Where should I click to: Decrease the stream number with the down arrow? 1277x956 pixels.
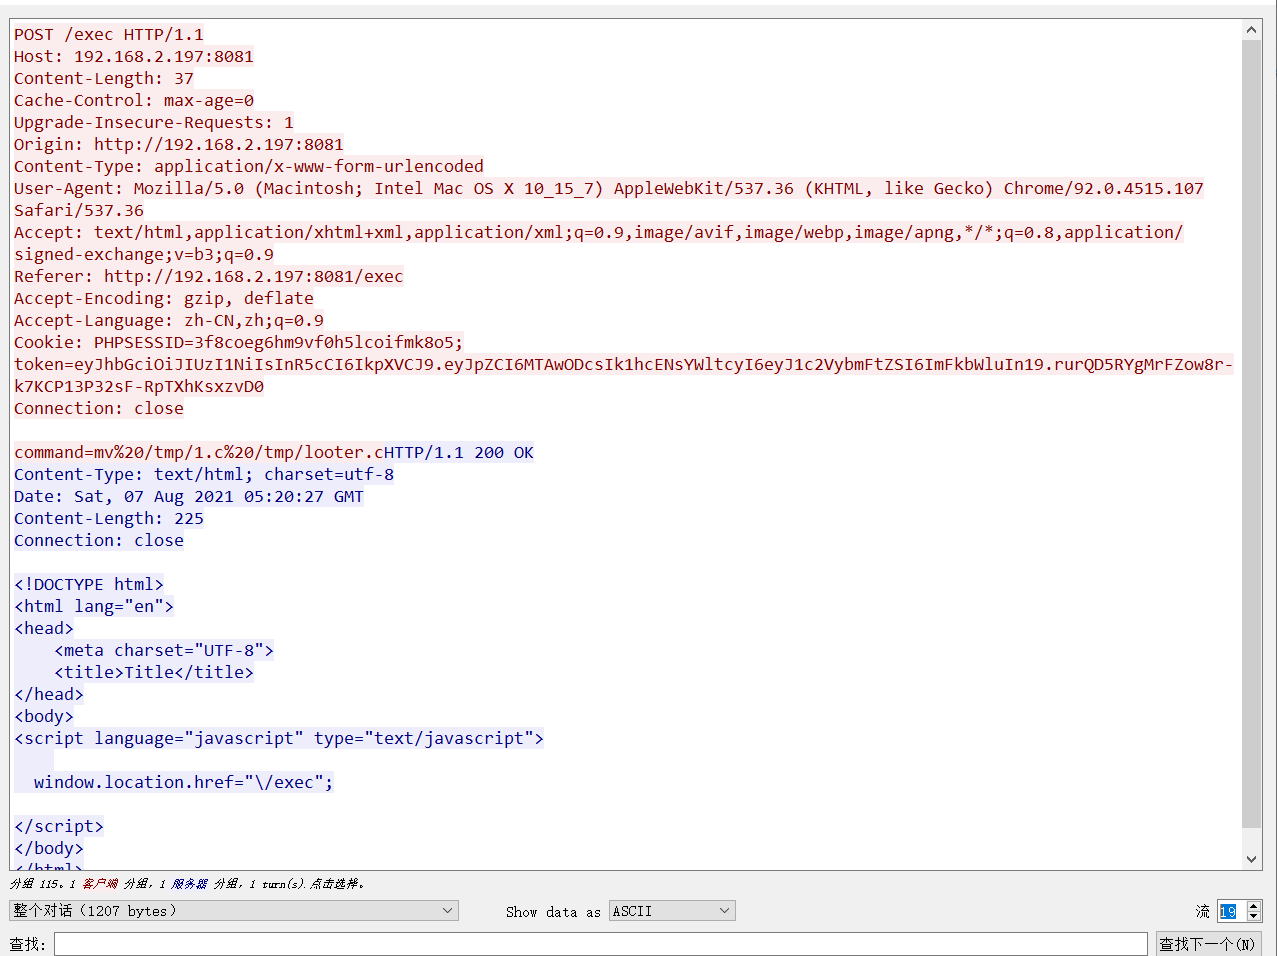(1254, 917)
